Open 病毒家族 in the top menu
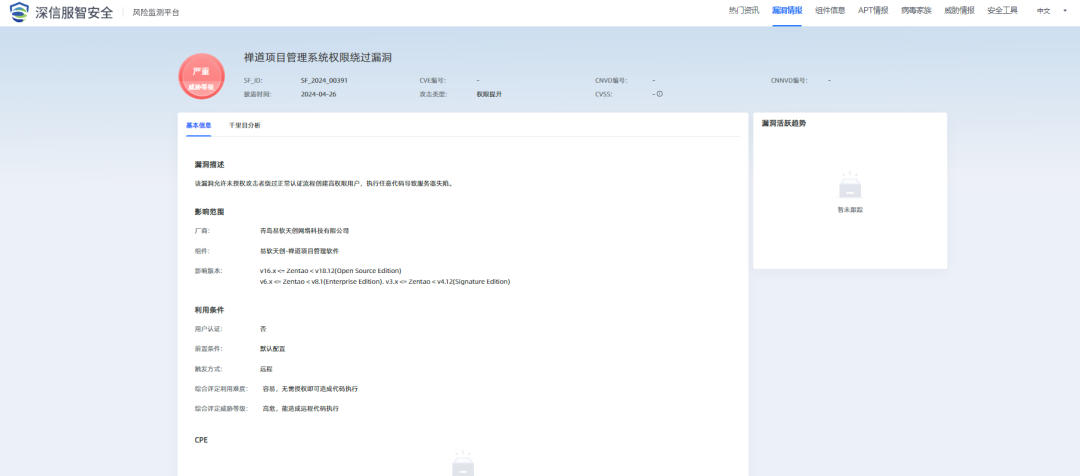1080x476 pixels. [916, 10]
